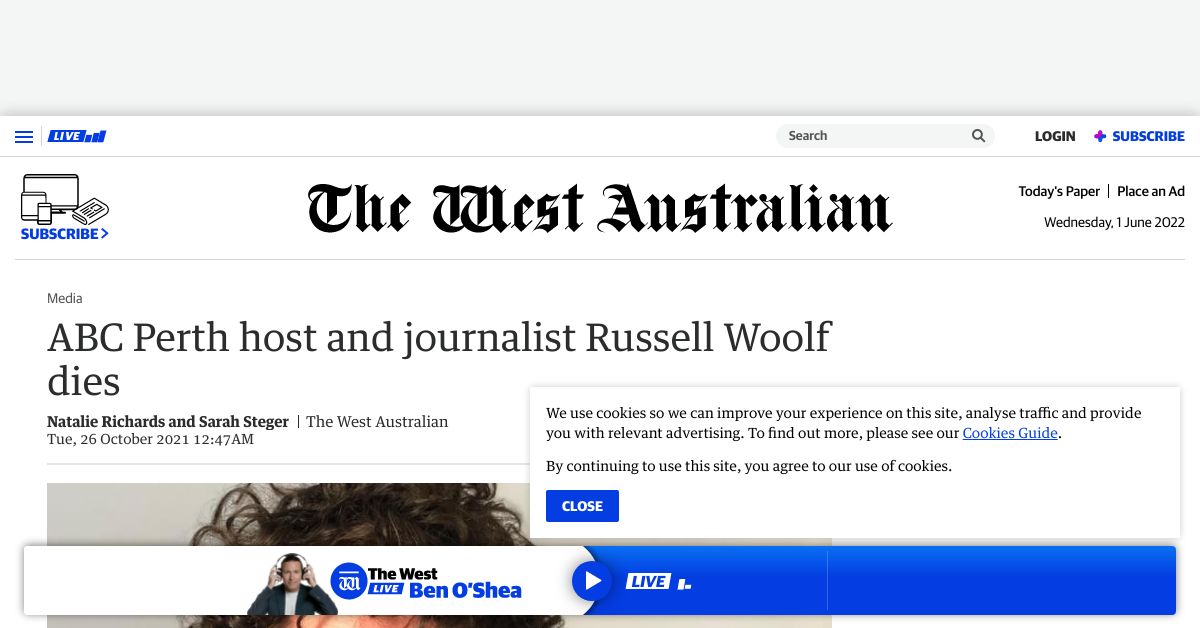Click the audio bars icon next to LIVE player
This screenshot has height=628, width=1200.
pos(684,581)
